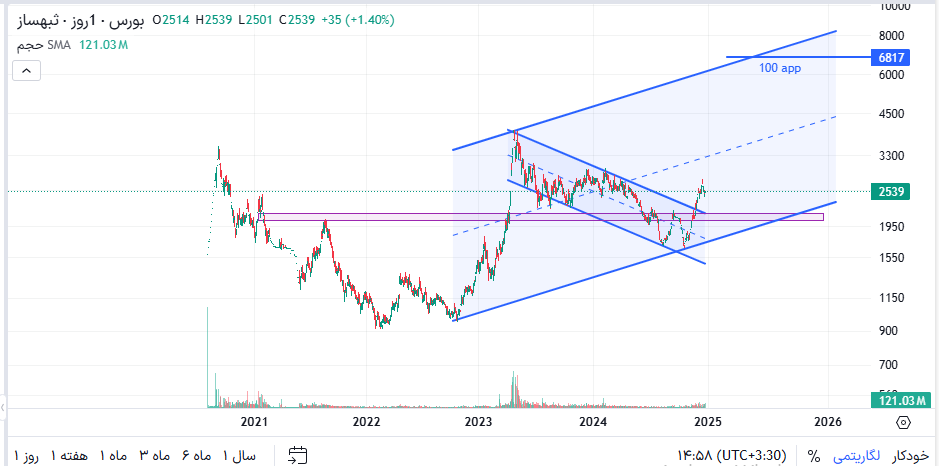939x466 pixels.
Task: Click the 8000 price axis label
Action: tap(891, 35)
